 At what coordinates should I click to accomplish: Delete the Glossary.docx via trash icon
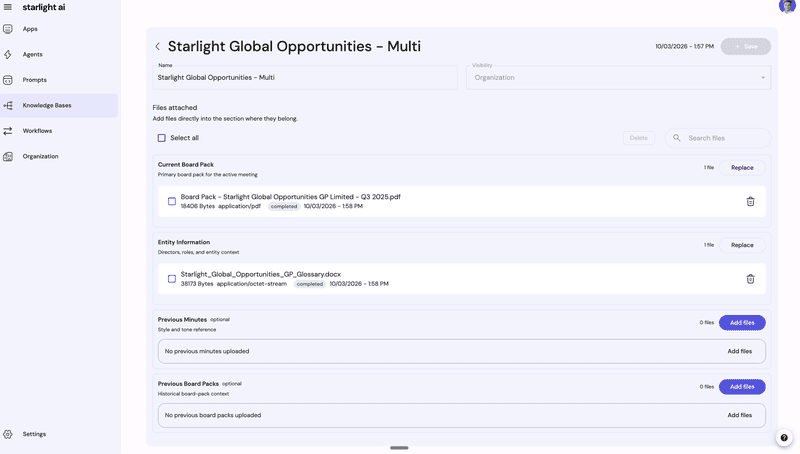coord(750,279)
